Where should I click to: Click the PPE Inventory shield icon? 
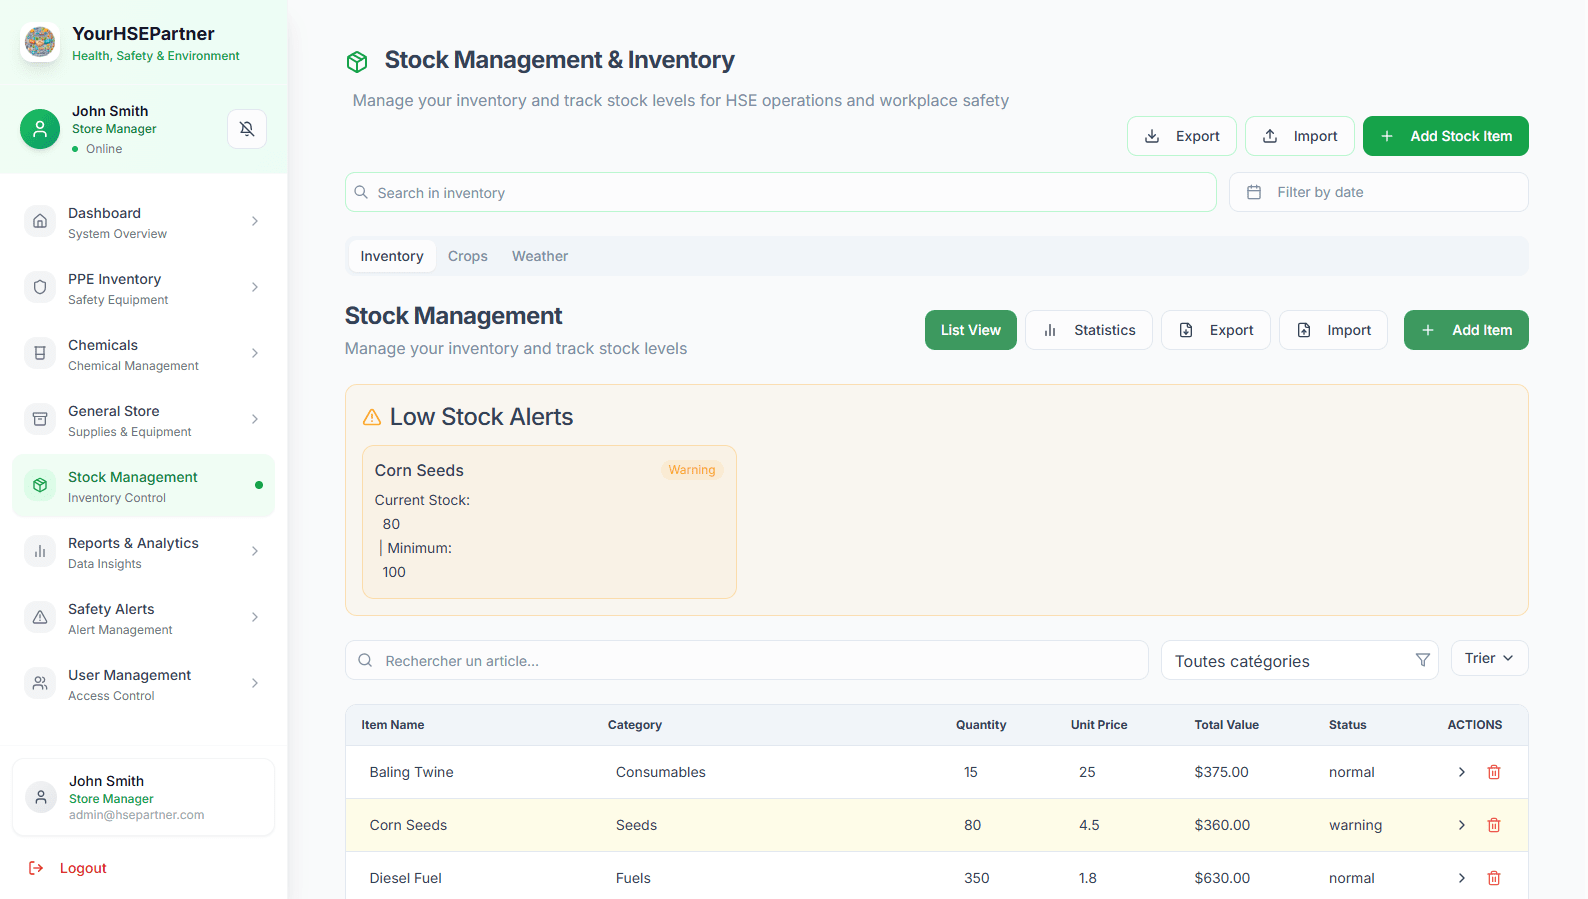point(40,287)
